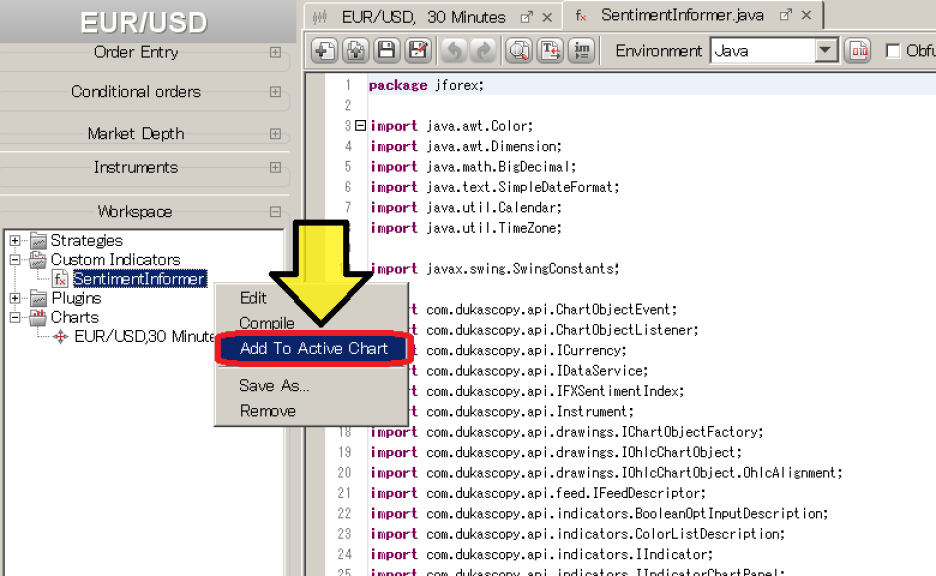Click the candlestick icon on EUR/USD tab

pyautogui.click(x=320, y=17)
